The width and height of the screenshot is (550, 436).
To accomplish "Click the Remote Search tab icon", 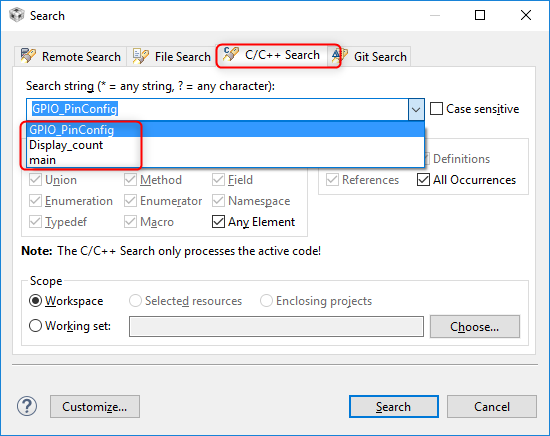I will click(28, 55).
